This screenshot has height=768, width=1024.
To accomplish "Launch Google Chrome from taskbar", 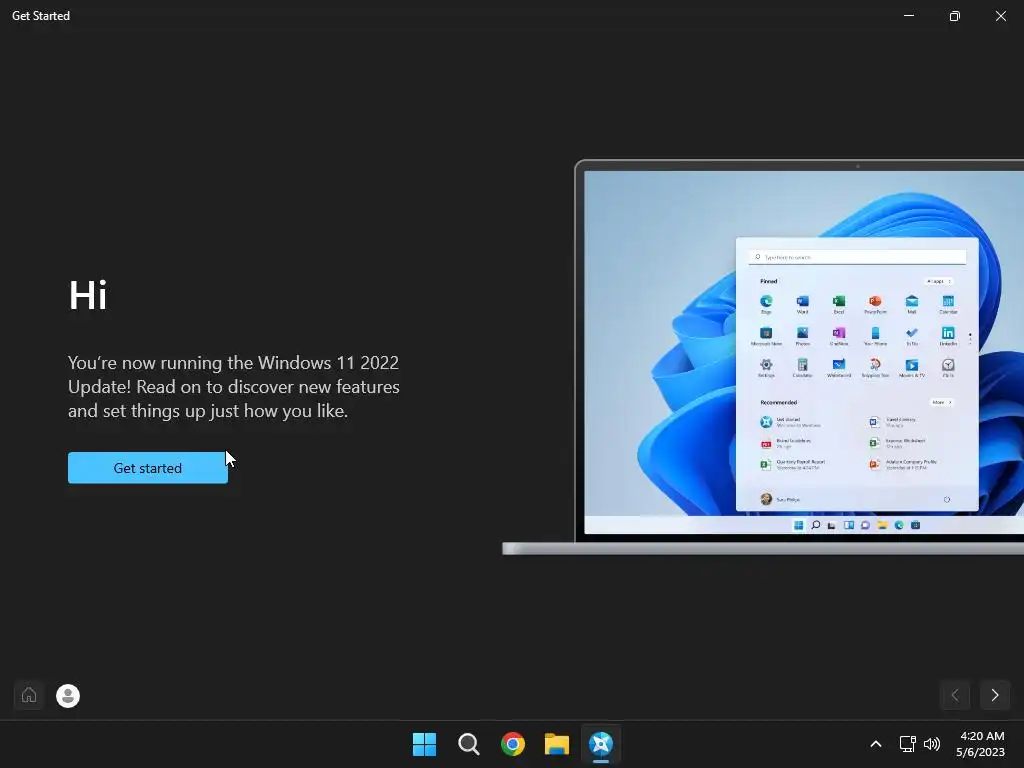I will pos(513,744).
